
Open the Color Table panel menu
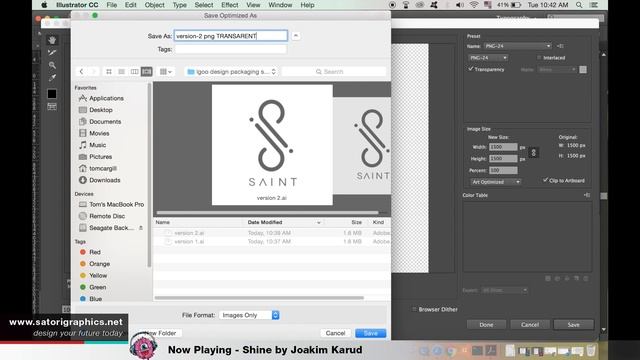tap(587, 195)
